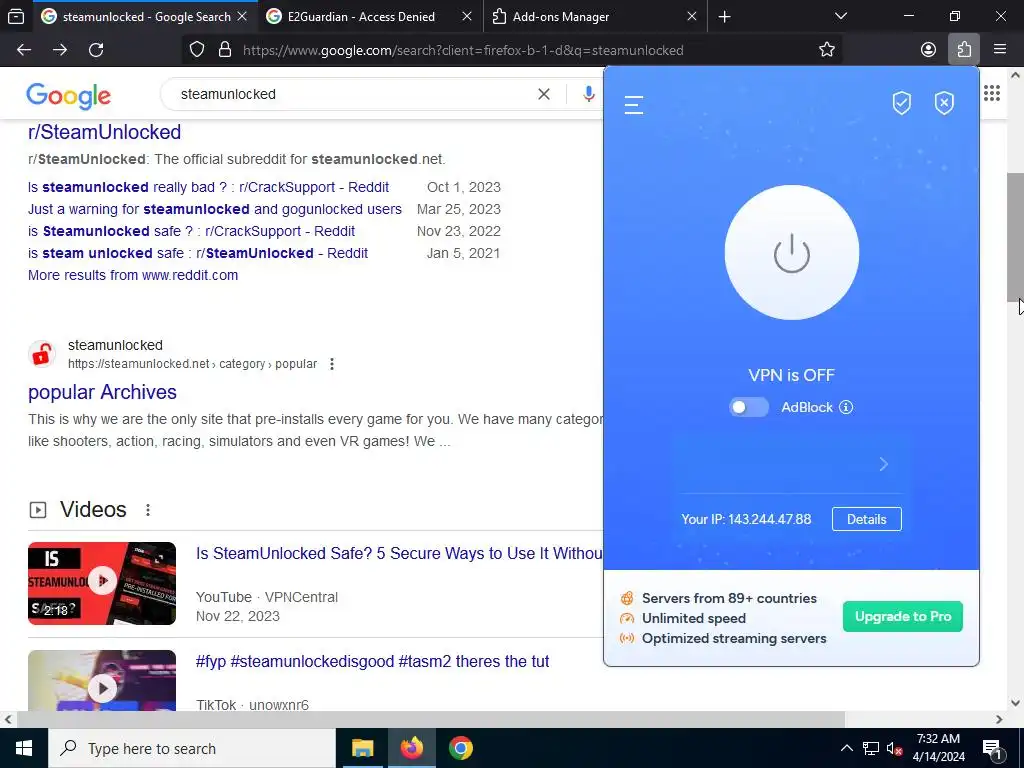The image size is (1024, 768).
Task: Click steamunlocked site favicon
Action: (x=42, y=355)
